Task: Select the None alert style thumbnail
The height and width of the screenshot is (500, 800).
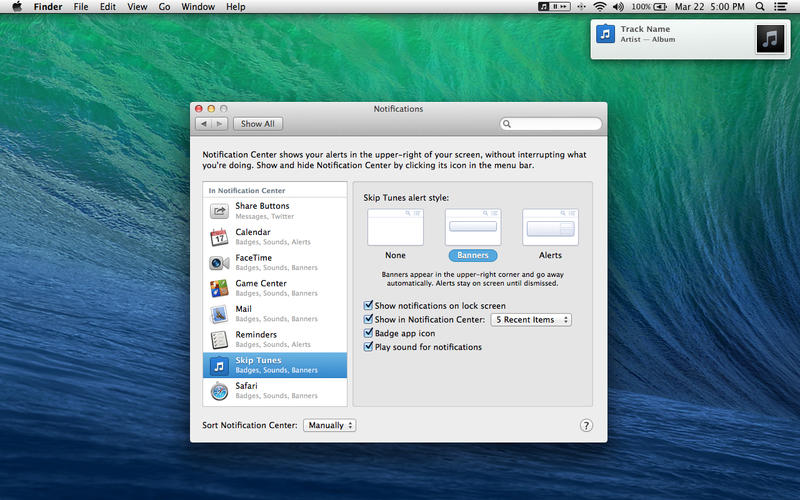Action: (395, 227)
